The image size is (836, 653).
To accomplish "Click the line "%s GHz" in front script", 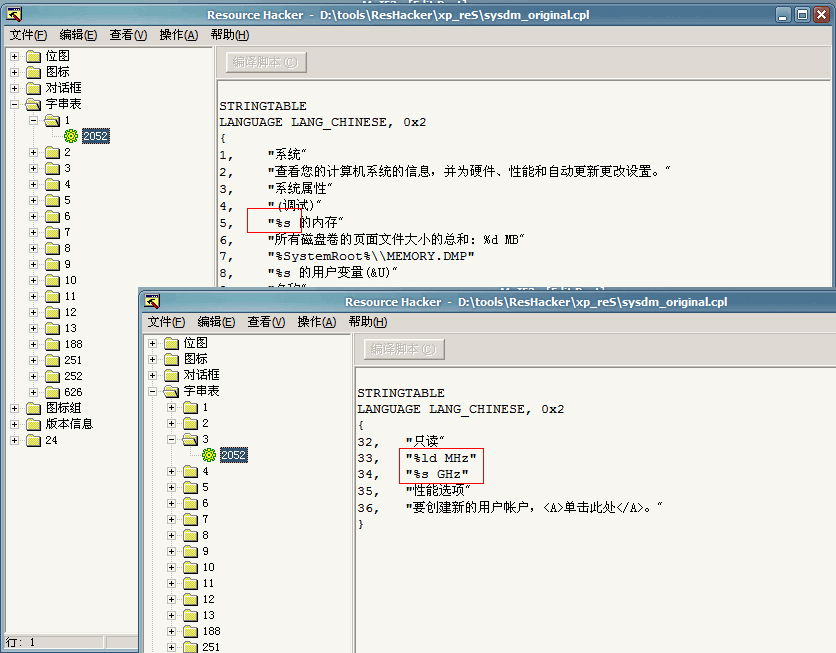I will pyautogui.click(x=437, y=474).
